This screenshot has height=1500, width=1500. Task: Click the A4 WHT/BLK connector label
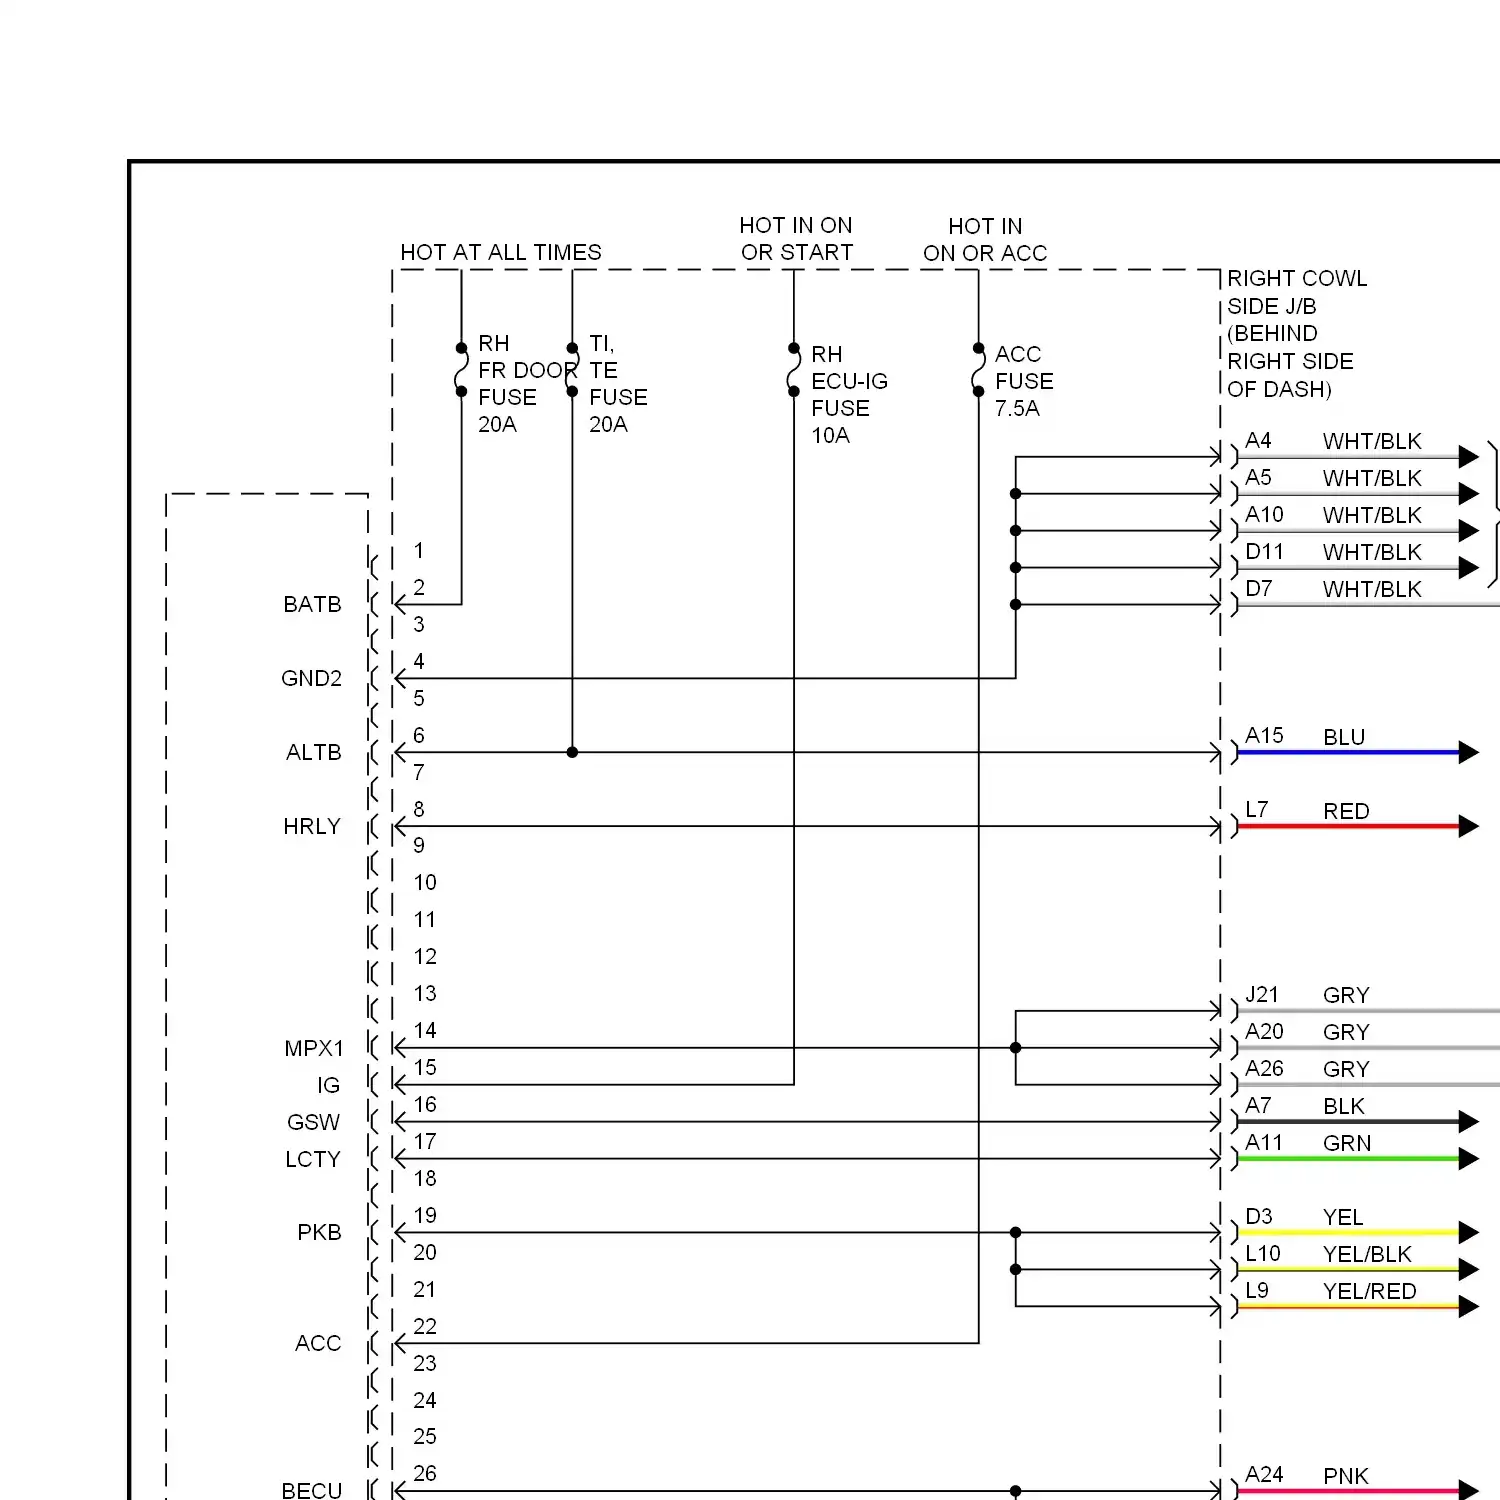tap(1333, 441)
